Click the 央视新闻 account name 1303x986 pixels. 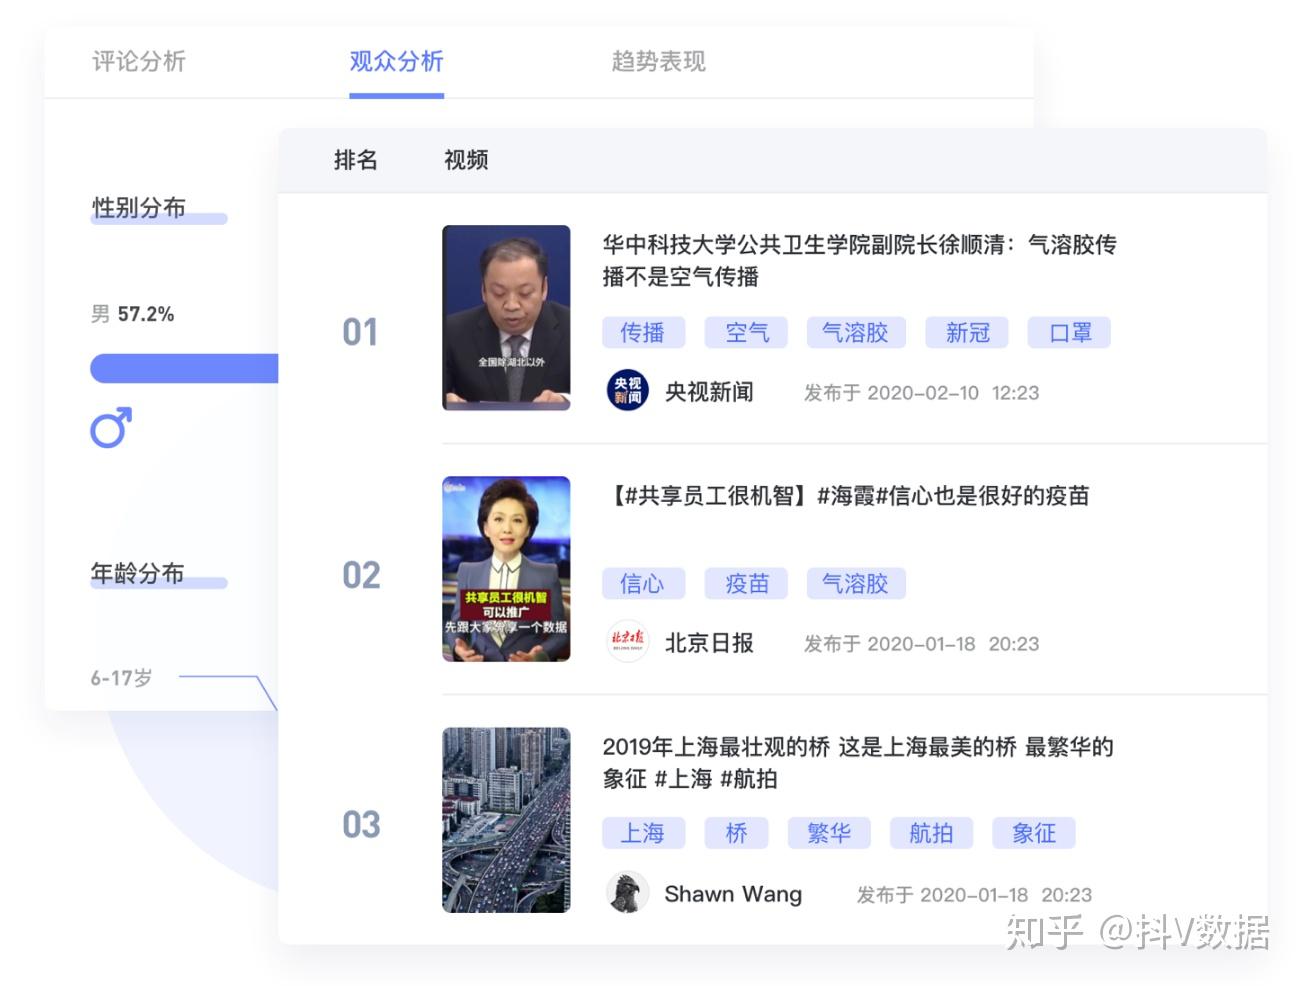point(709,392)
